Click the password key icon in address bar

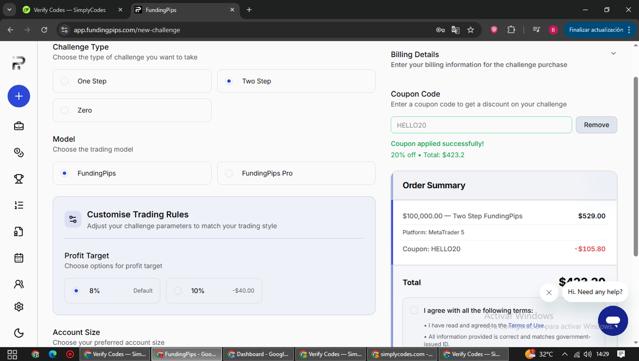point(440,30)
